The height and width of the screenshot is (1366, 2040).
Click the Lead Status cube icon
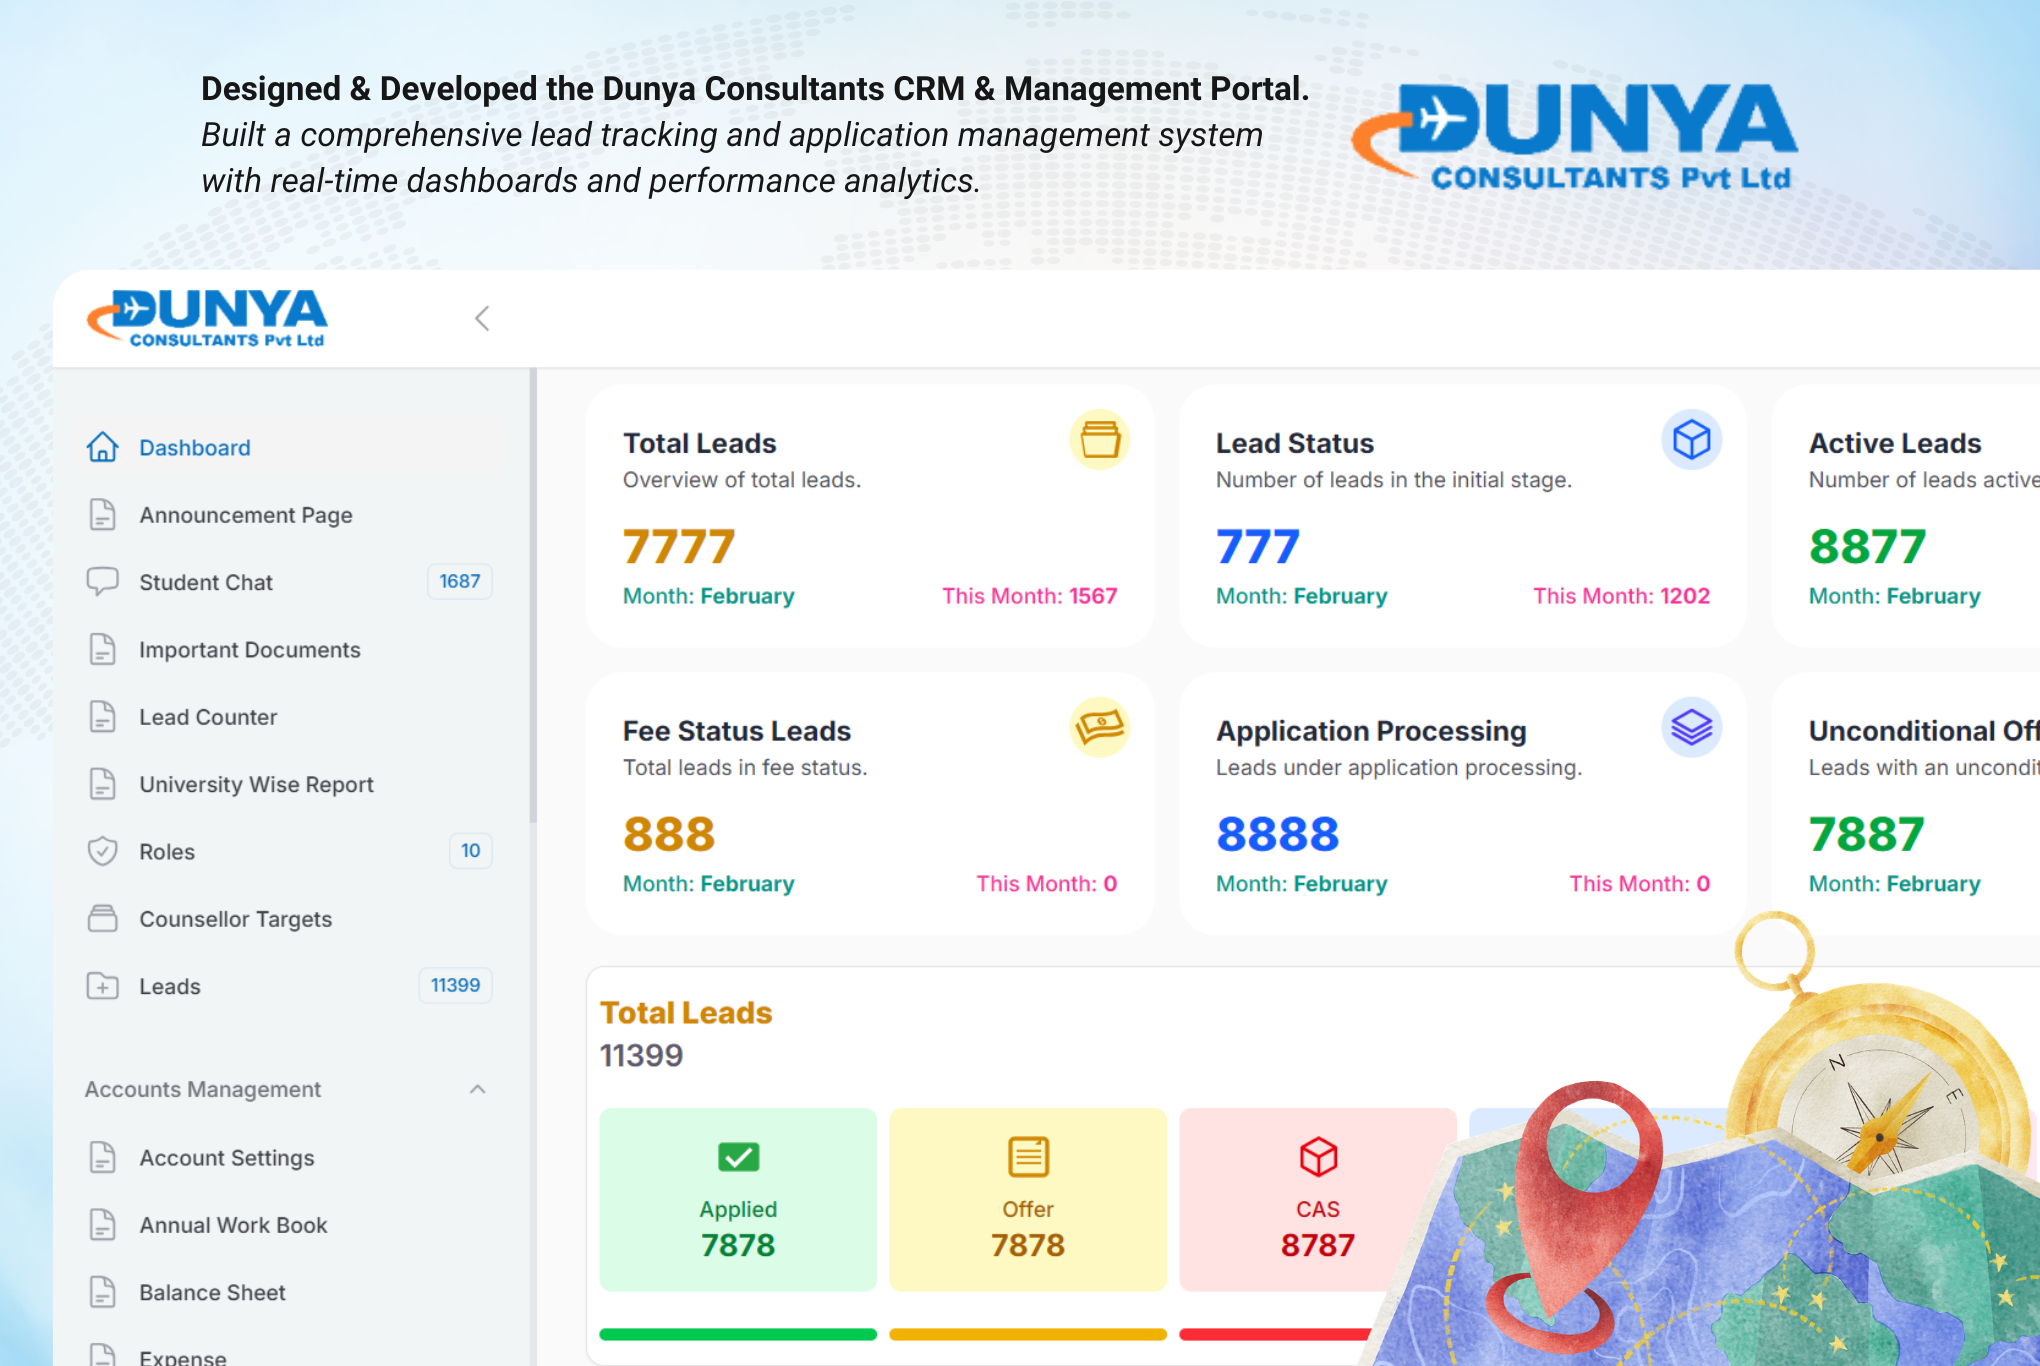[x=1691, y=440]
